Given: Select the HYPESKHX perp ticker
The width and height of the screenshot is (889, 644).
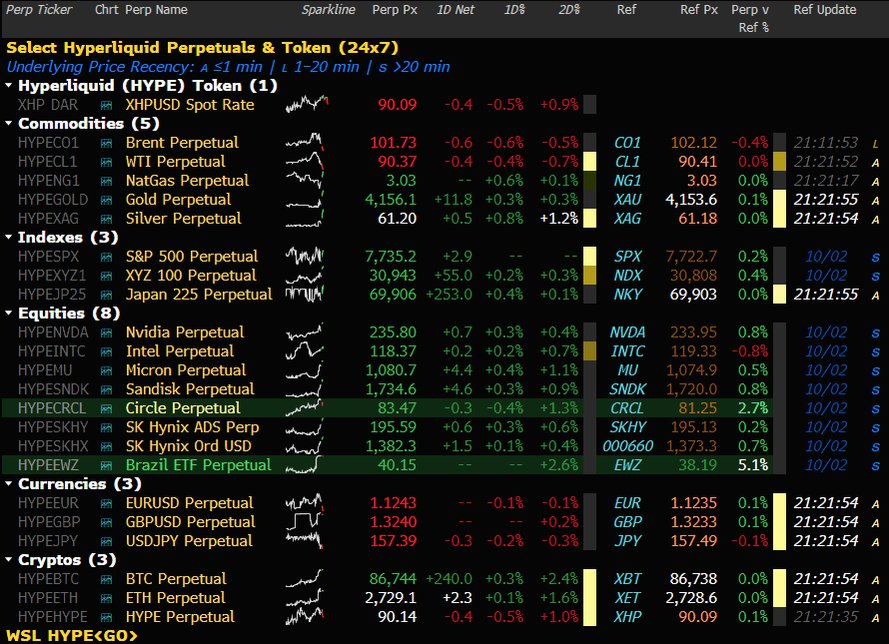Looking at the screenshot, I should [x=53, y=447].
